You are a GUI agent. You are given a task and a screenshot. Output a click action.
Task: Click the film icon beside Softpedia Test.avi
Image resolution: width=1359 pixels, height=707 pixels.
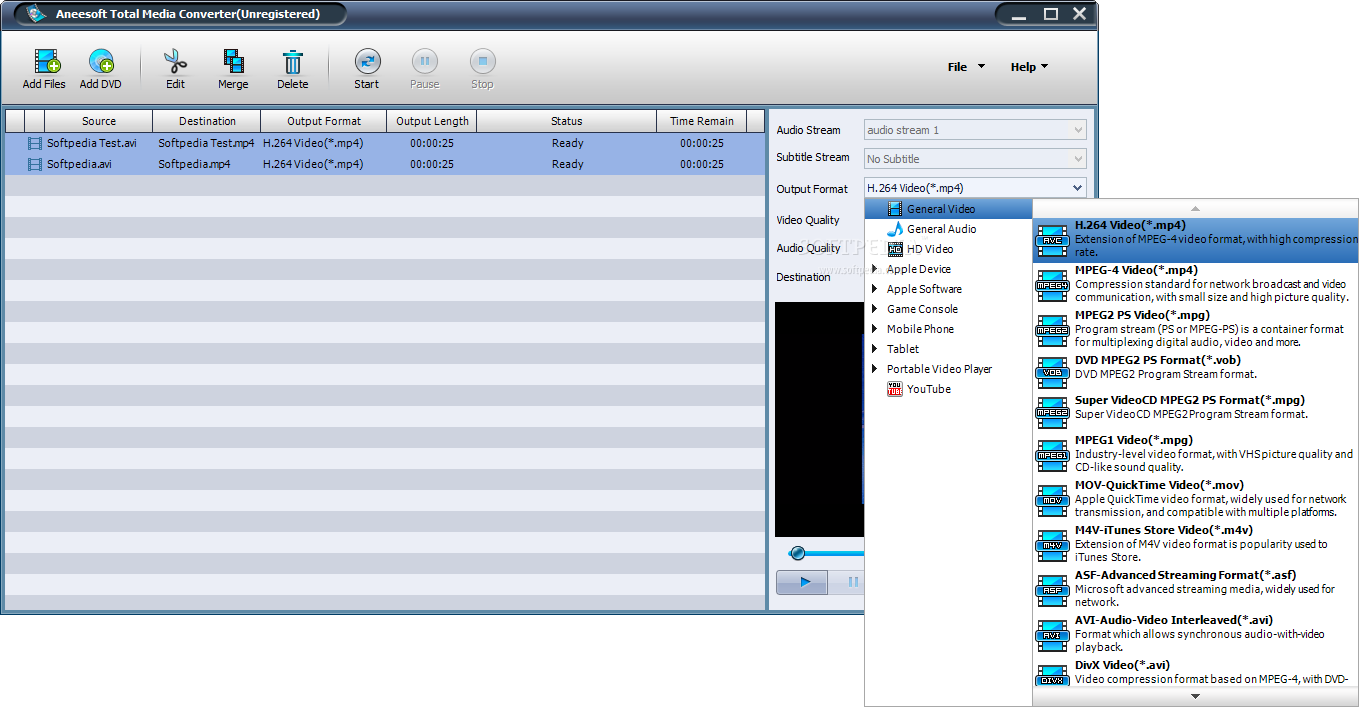pyautogui.click(x=35, y=143)
